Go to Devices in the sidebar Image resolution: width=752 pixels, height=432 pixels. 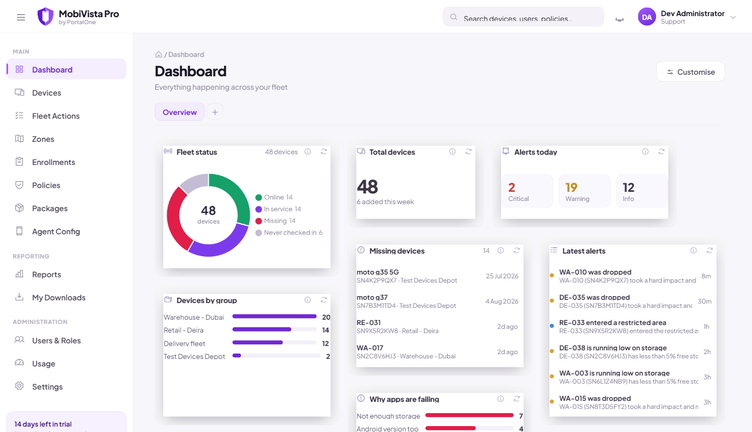pos(67,93)
